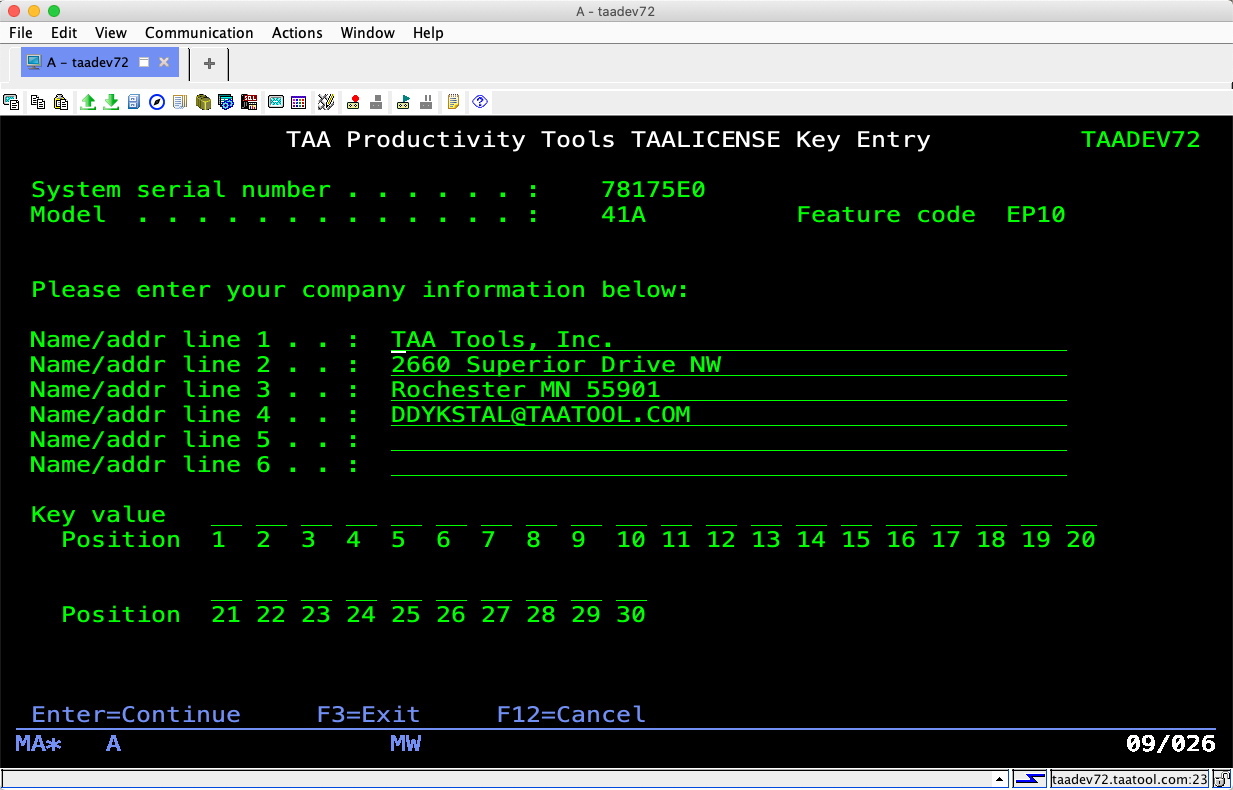The height and width of the screenshot is (790, 1233).
Task: Add a new session with plus tab
Action: tap(209, 63)
